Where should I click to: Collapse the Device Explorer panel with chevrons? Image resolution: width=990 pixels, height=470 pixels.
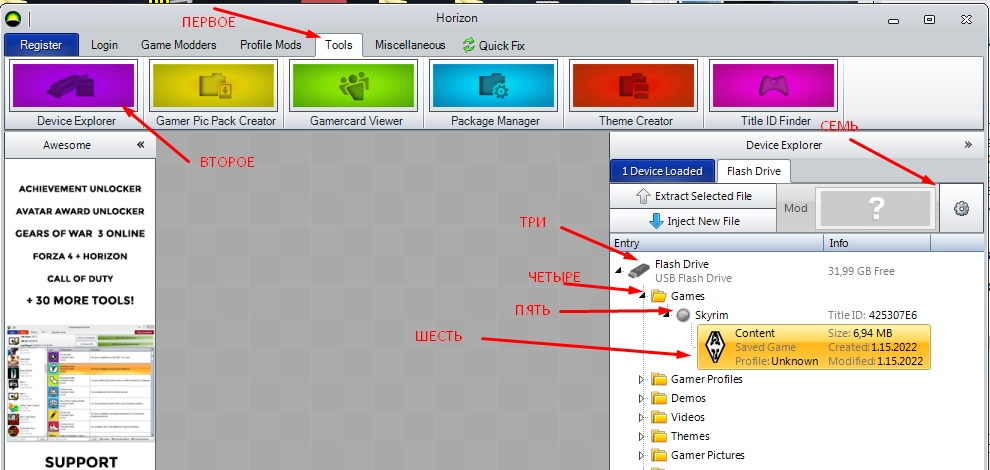tap(969, 145)
